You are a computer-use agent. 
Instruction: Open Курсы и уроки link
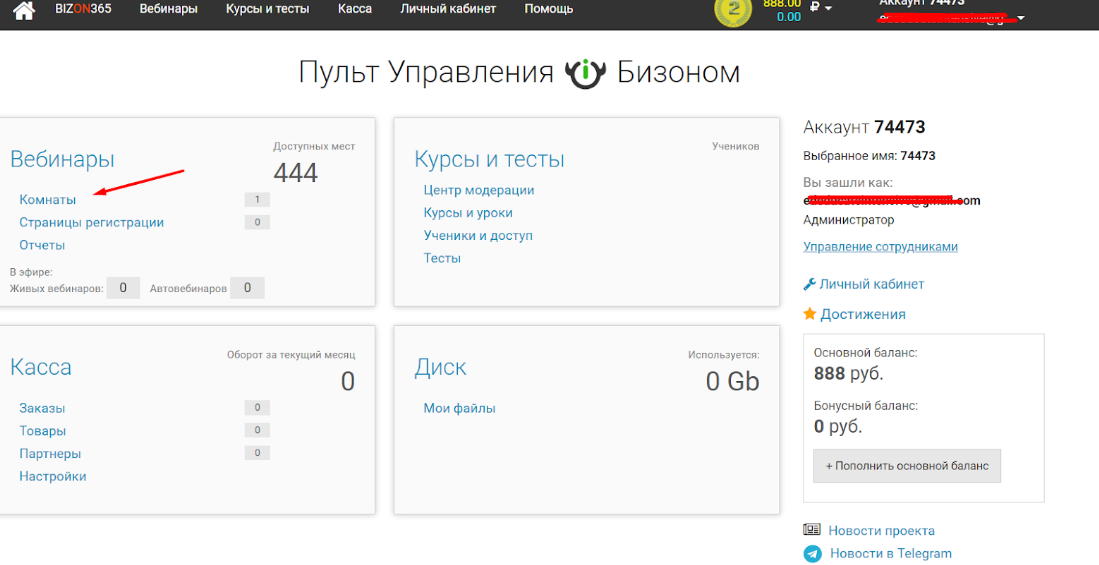pos(468,212)
